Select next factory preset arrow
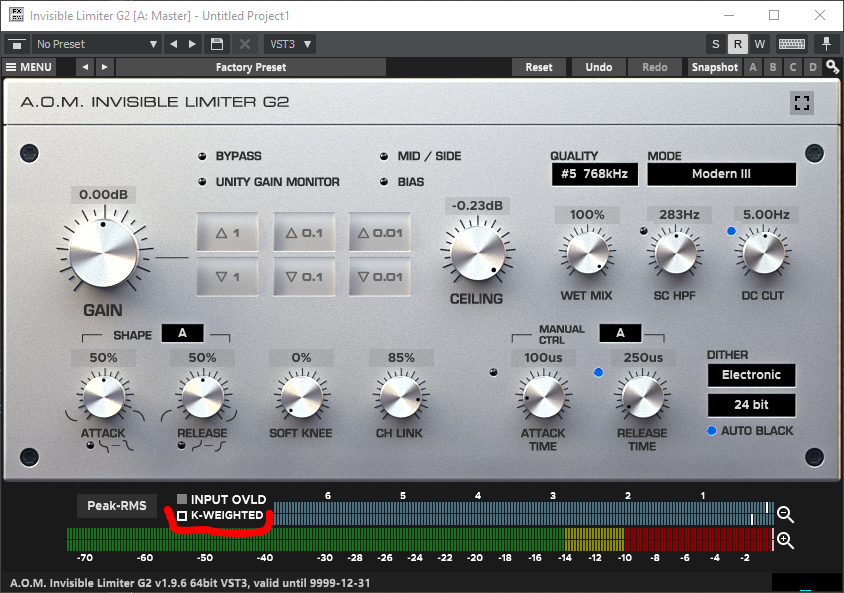 point(104,67)
